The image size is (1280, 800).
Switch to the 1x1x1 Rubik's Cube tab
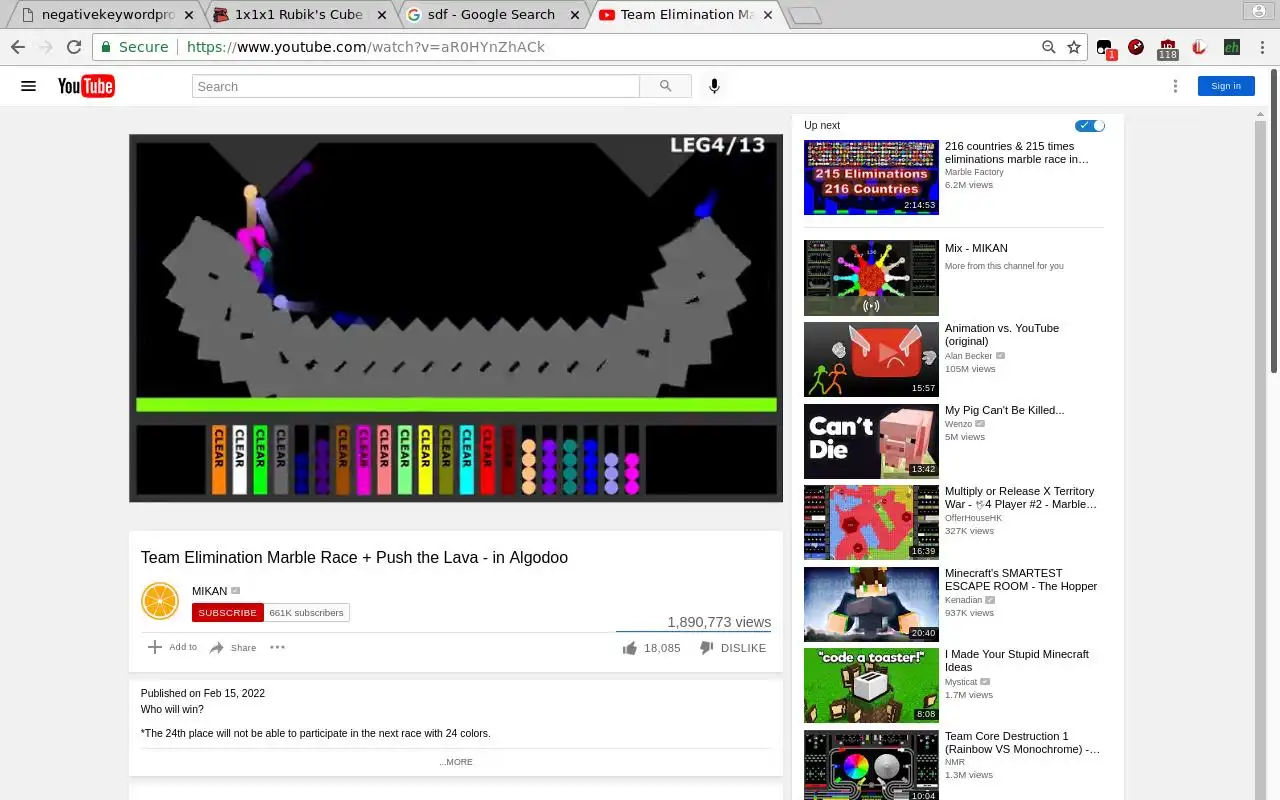coord(298,15)
